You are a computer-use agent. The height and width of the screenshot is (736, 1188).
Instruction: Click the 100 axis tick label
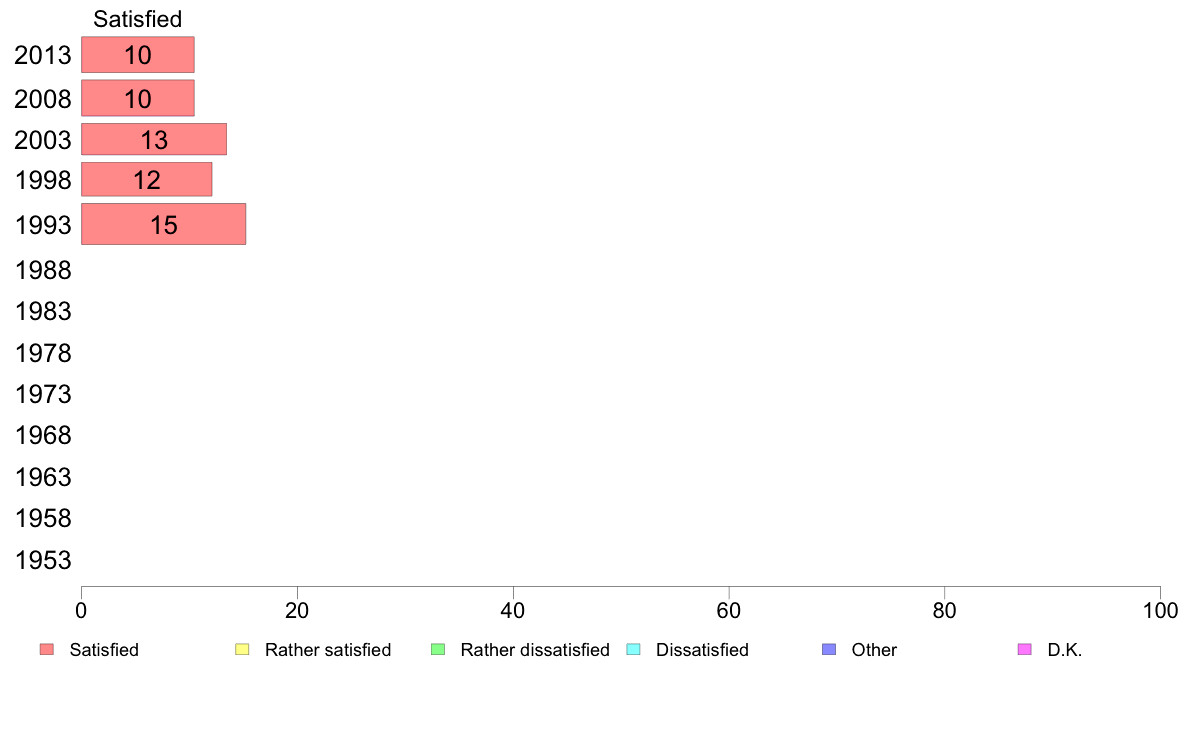pyautogui.click(x=1160, y=611)
